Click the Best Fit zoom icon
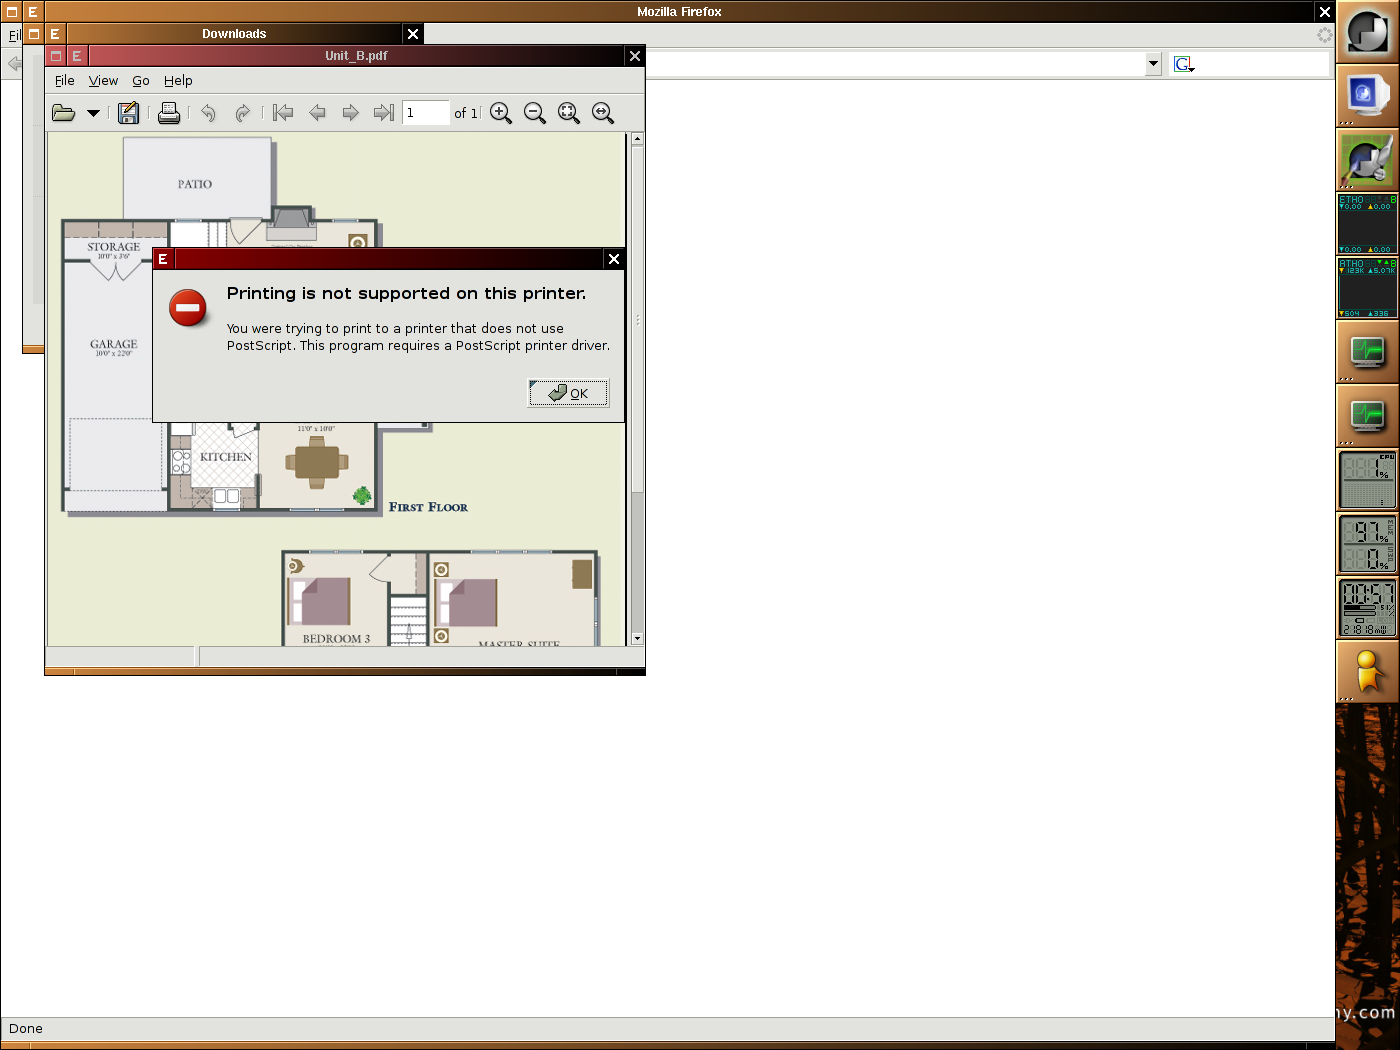 click(x=569, y=113)
